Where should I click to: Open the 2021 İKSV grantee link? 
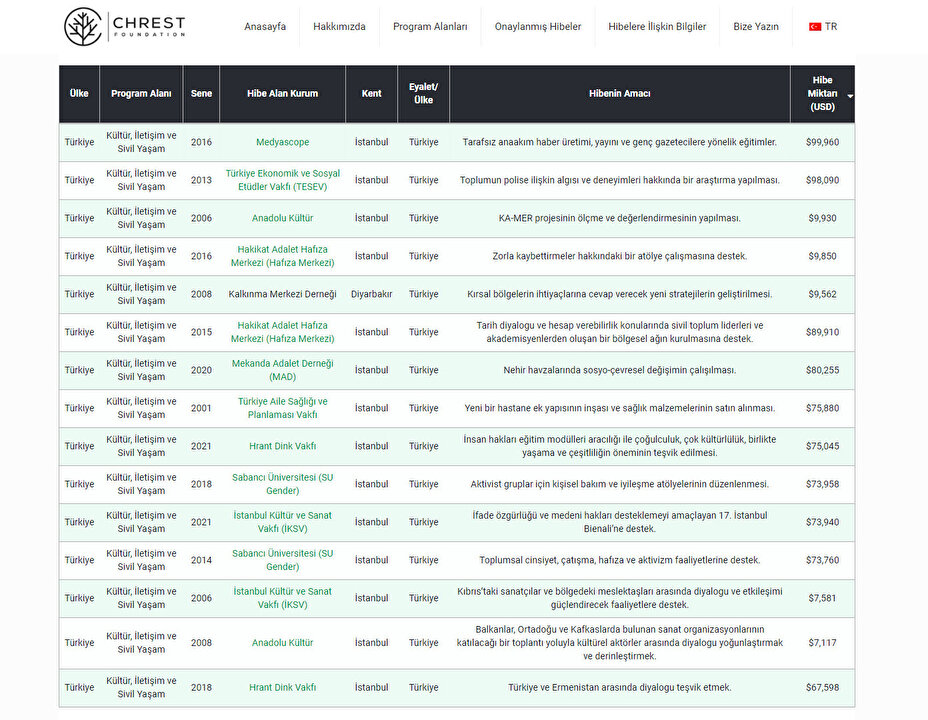[282, 522]
